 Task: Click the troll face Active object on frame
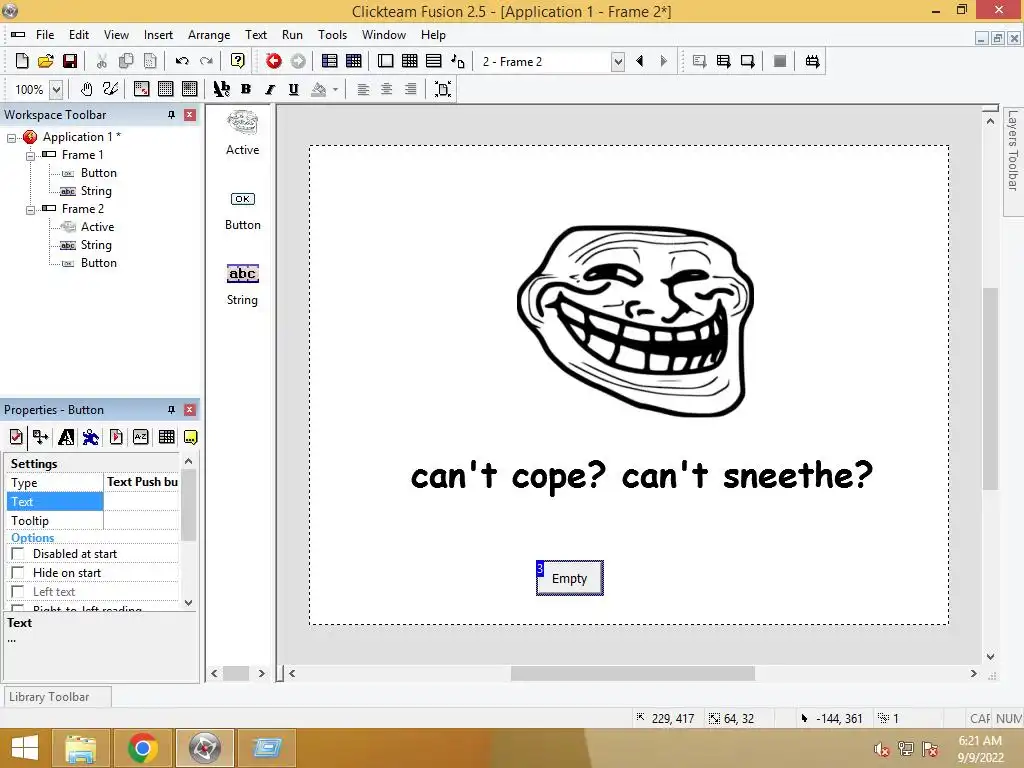click(635, 321)
